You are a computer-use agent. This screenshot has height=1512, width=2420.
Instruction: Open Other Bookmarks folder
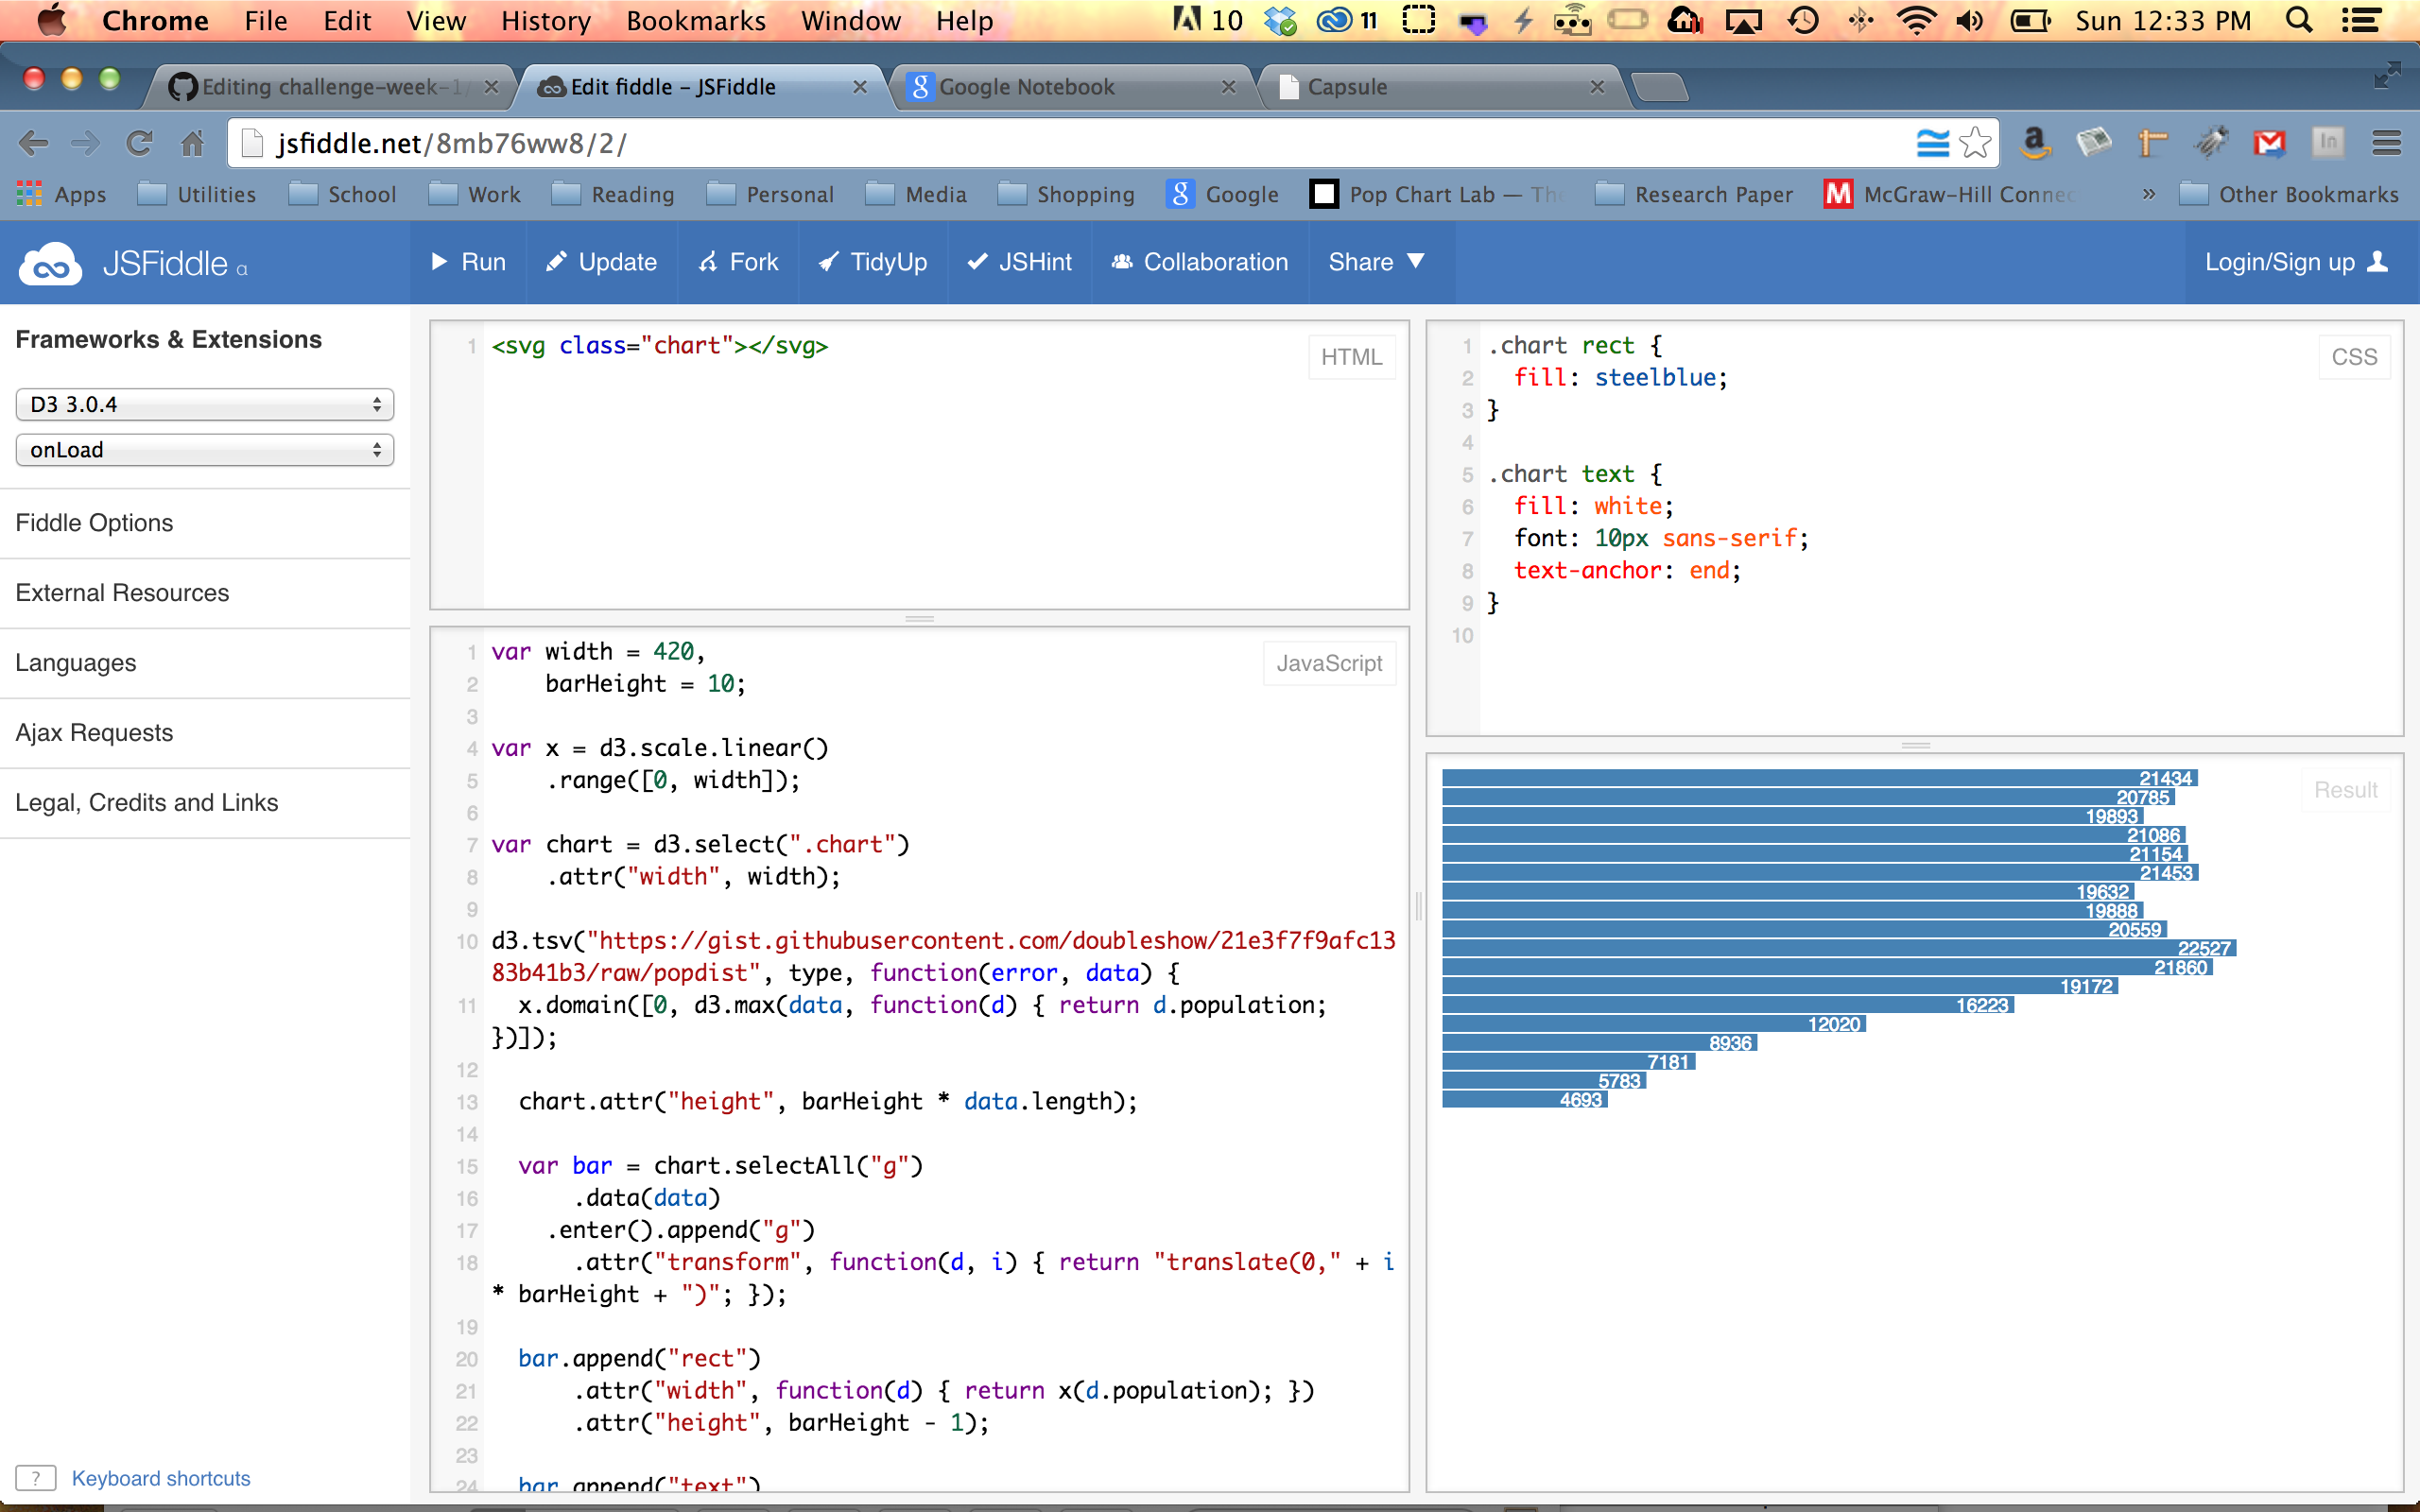(2288, 194)
